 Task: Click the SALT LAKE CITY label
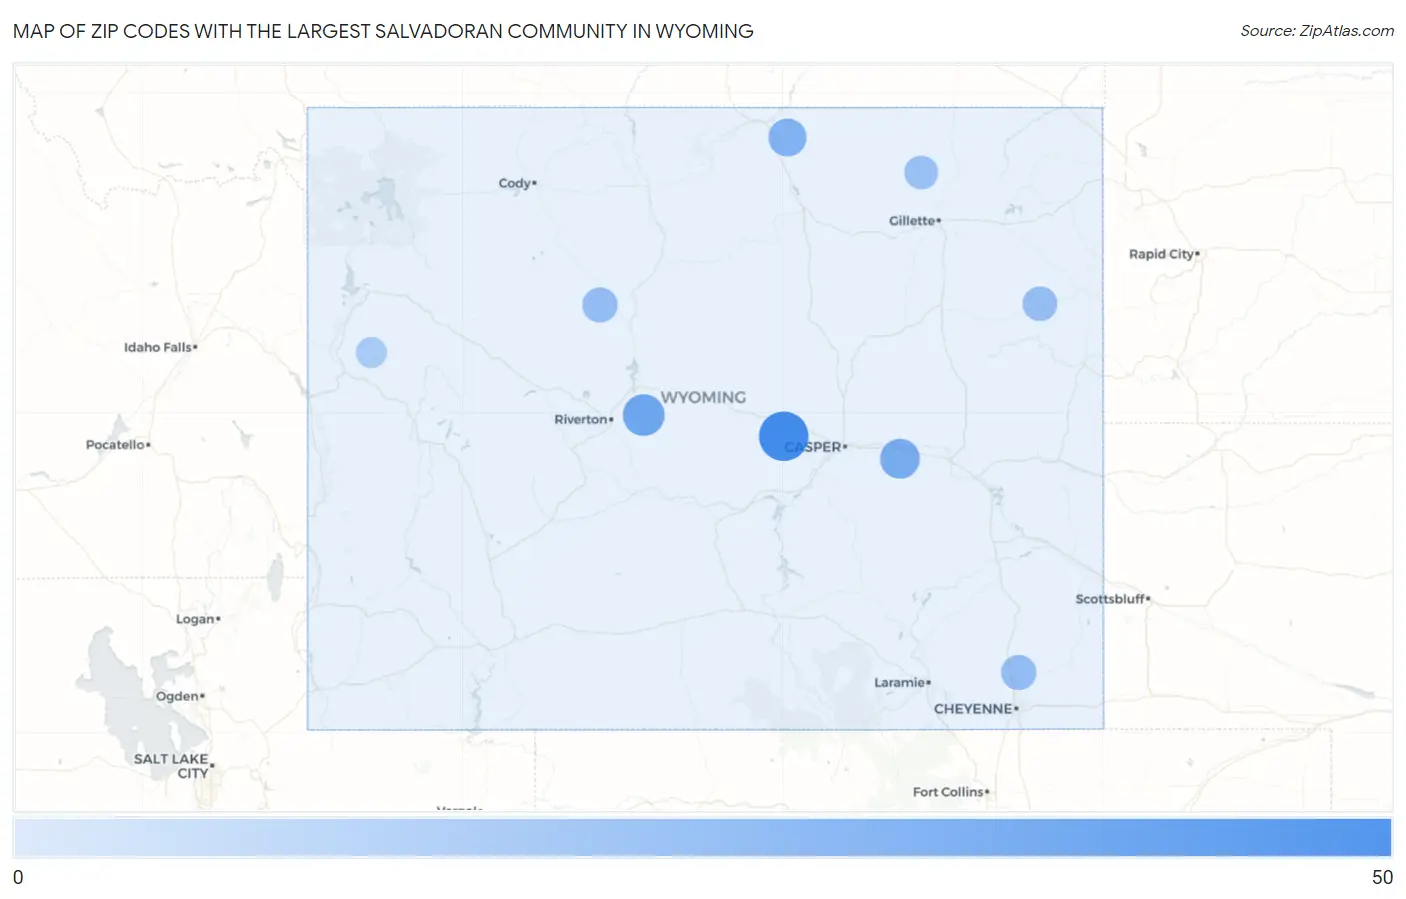tap(172, 765)
